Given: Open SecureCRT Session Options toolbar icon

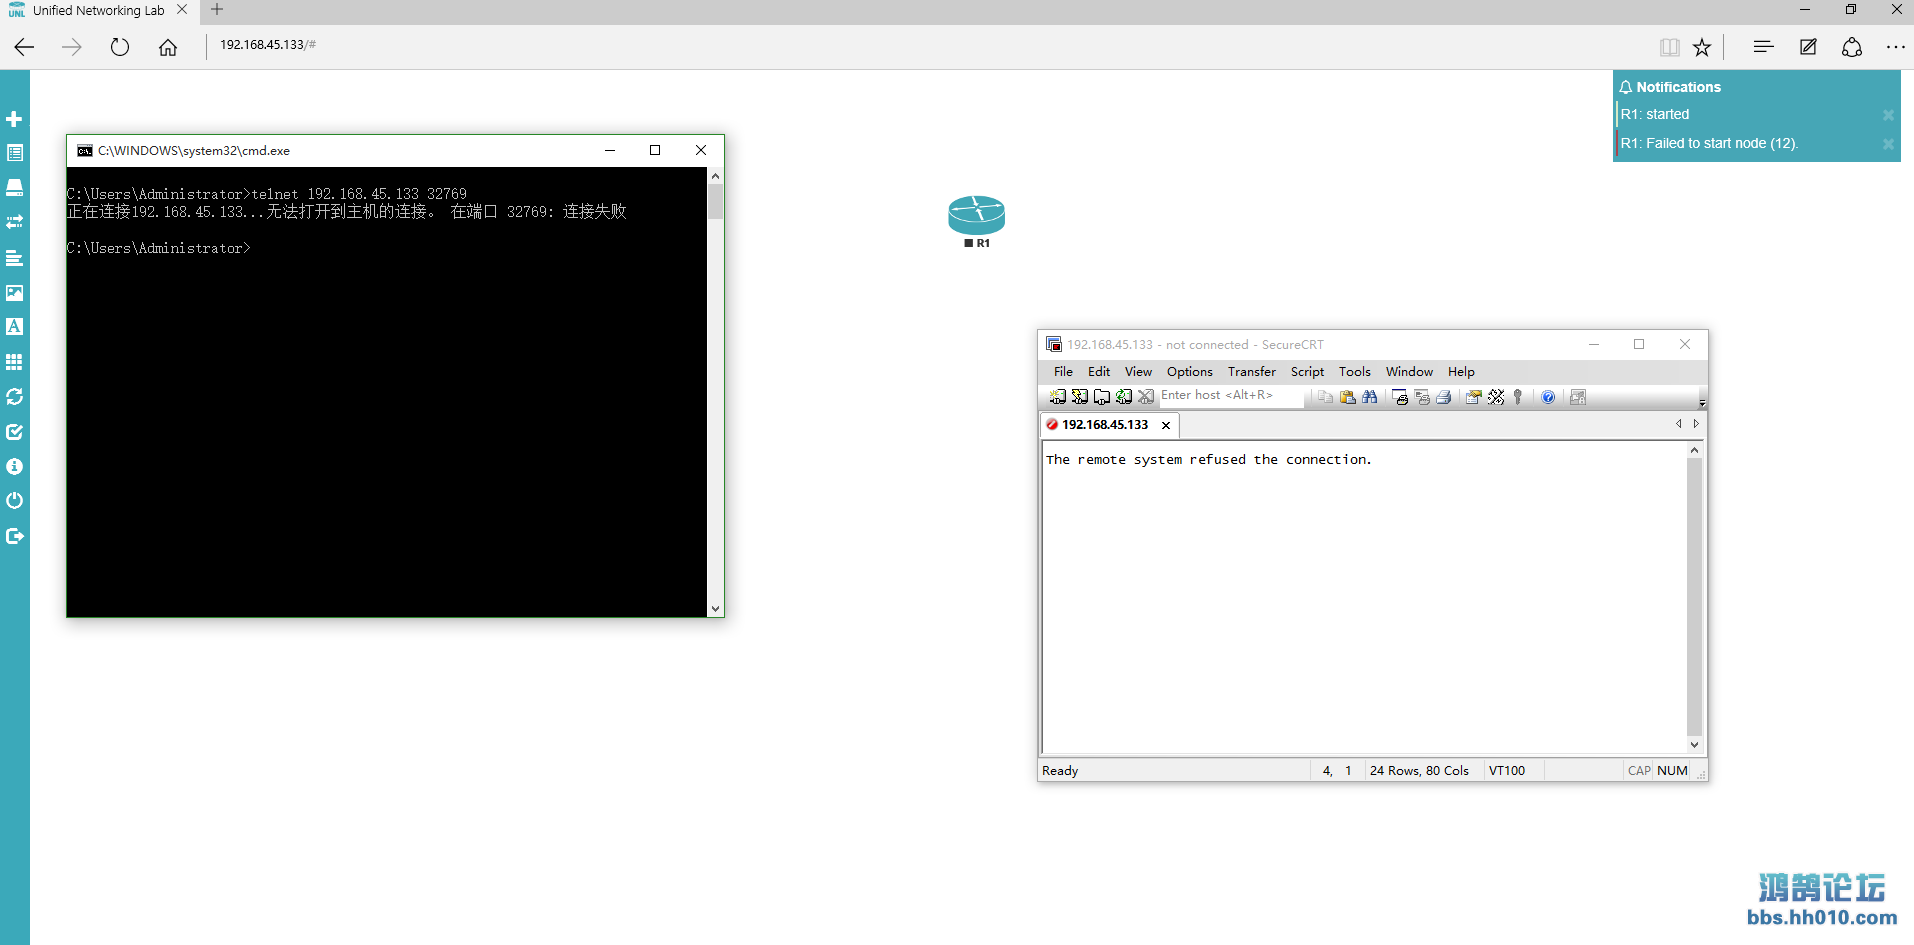Looking at the screenshot, I should pos(1474,397).
